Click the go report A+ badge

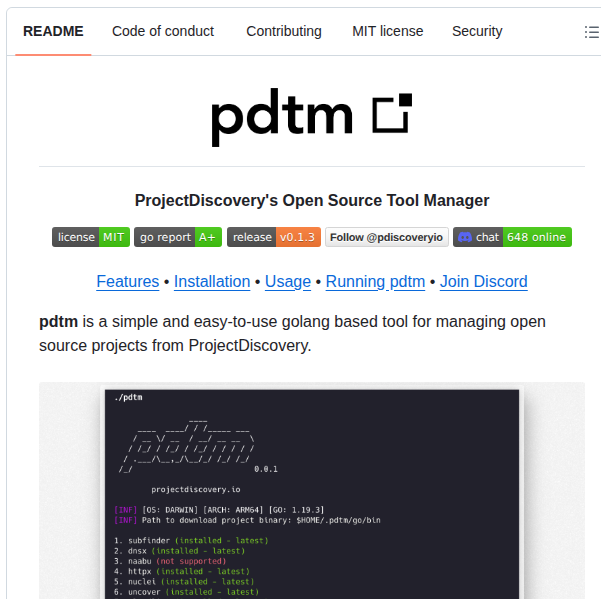click(178, 237)
